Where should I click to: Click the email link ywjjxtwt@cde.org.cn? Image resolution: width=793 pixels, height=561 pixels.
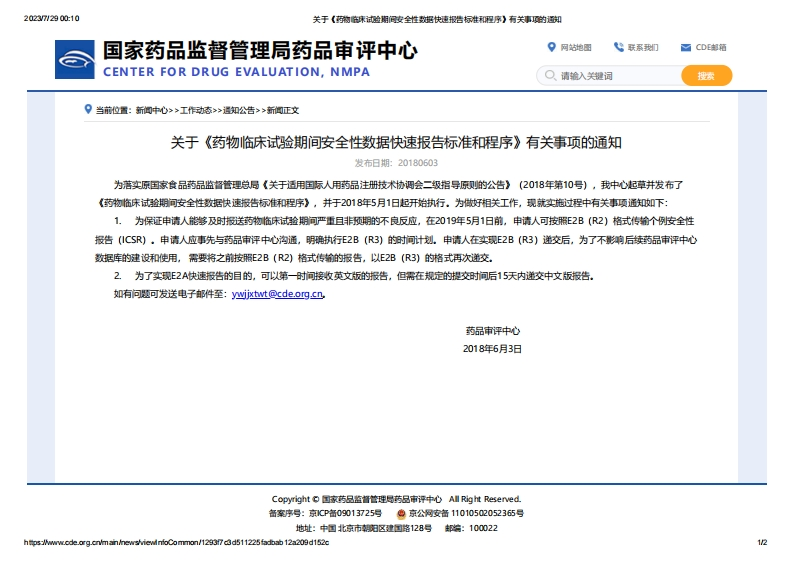[277, 294]
